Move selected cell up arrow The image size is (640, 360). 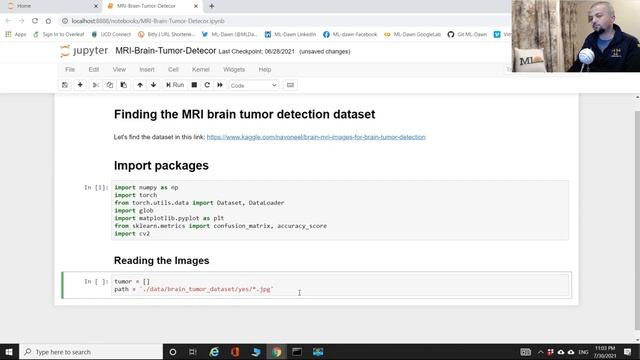pos(140,85)
